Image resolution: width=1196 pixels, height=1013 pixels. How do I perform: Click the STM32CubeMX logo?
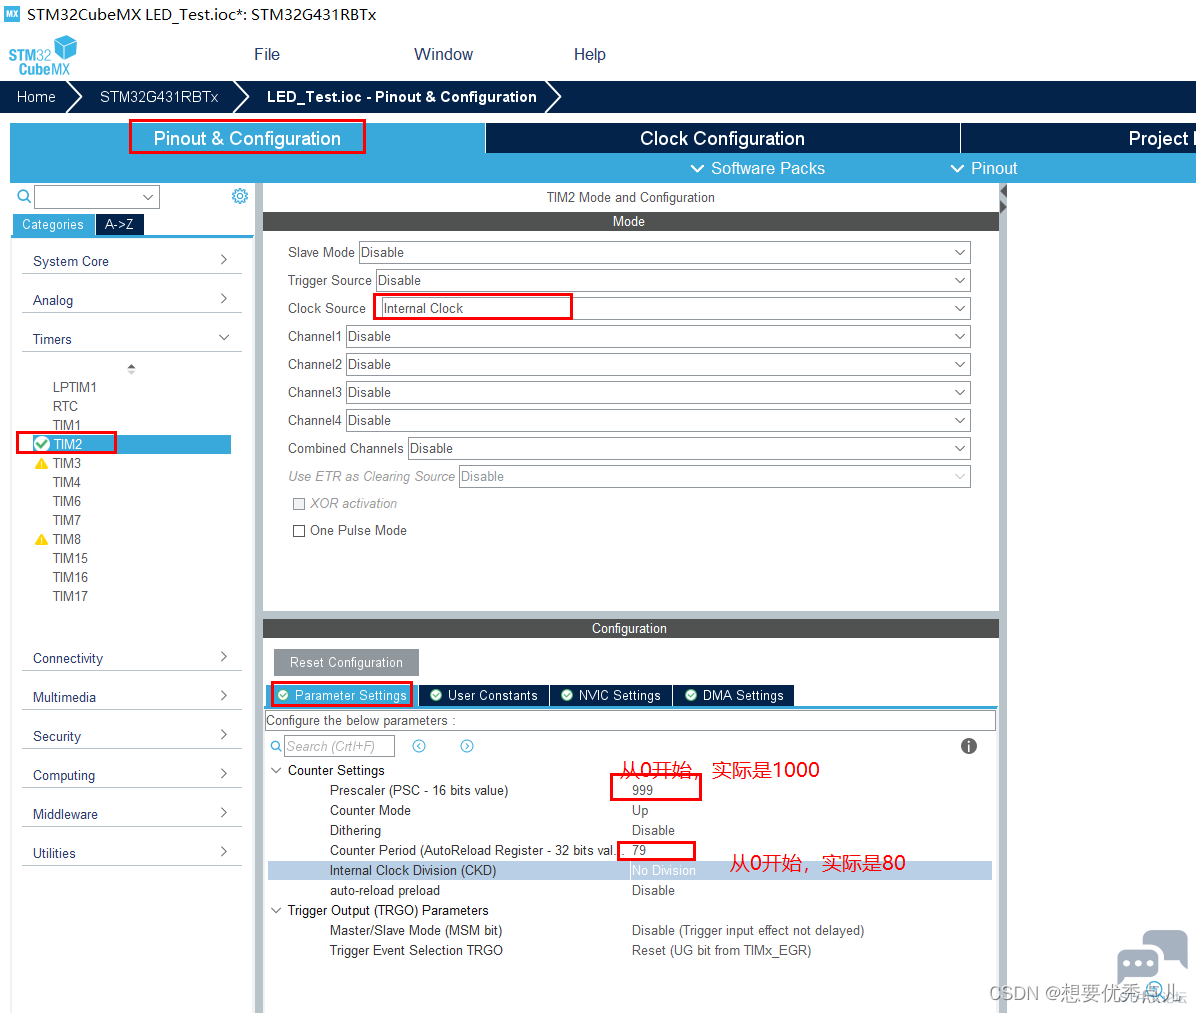(x=43, y=56)
